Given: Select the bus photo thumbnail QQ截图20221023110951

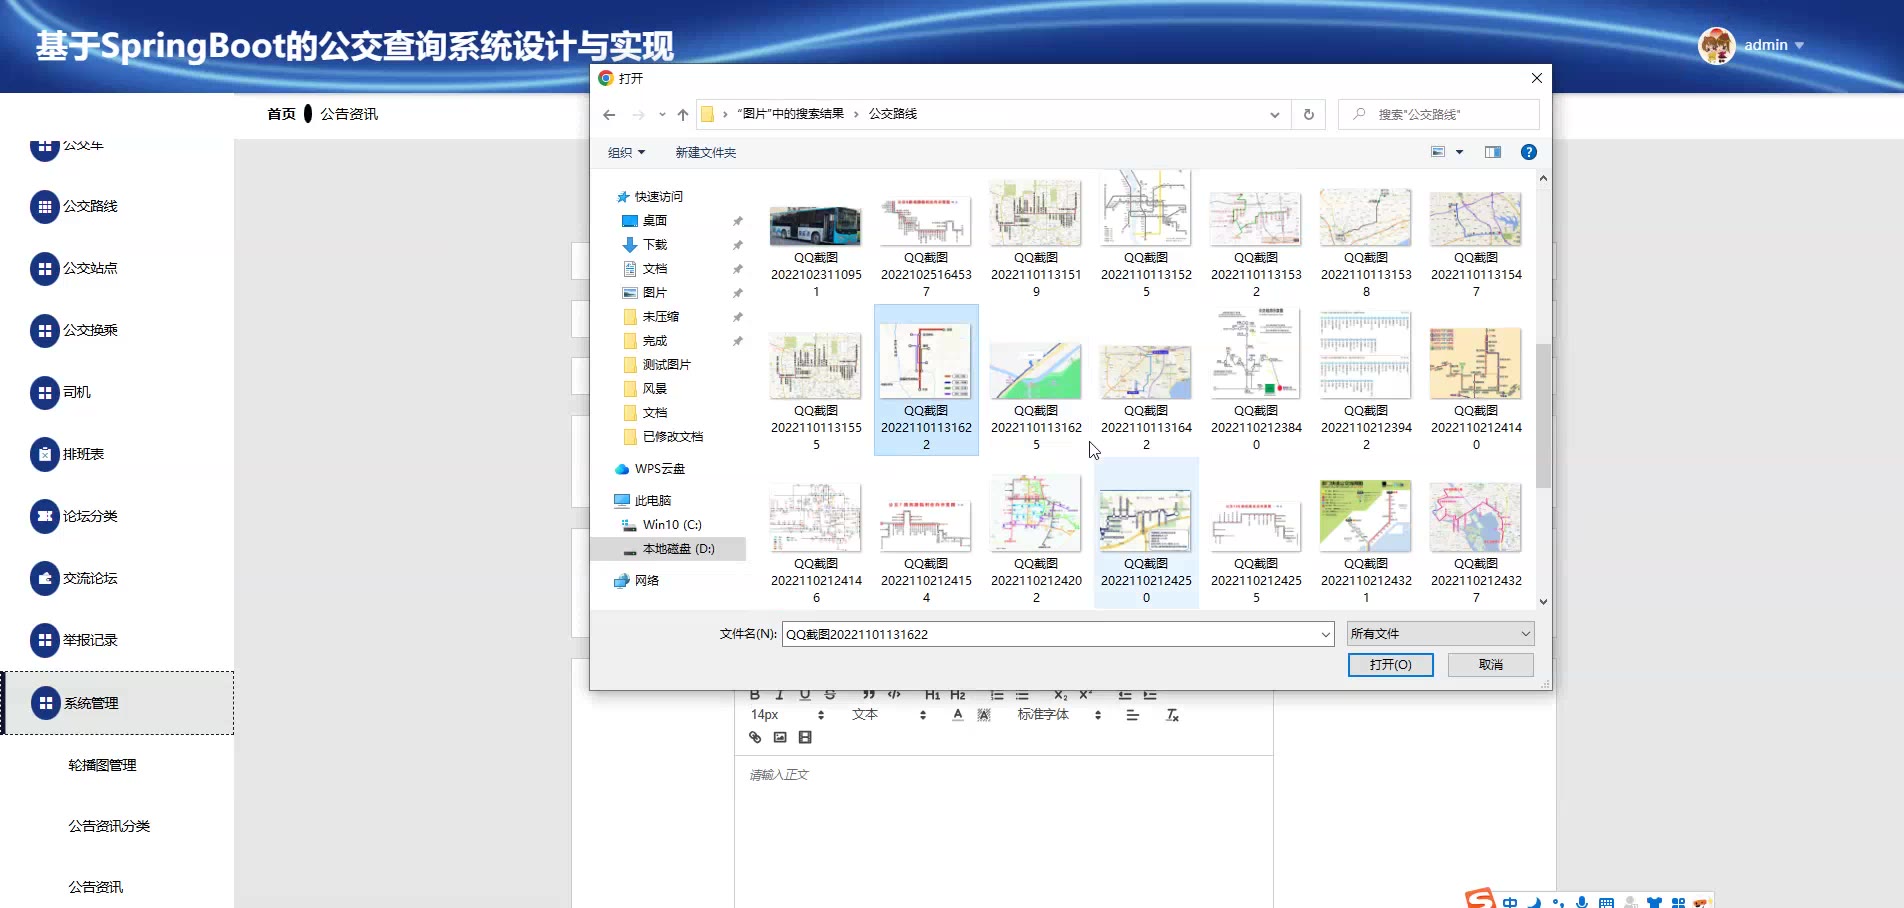Looking at the screenshot, I should (x=815, y=227).
